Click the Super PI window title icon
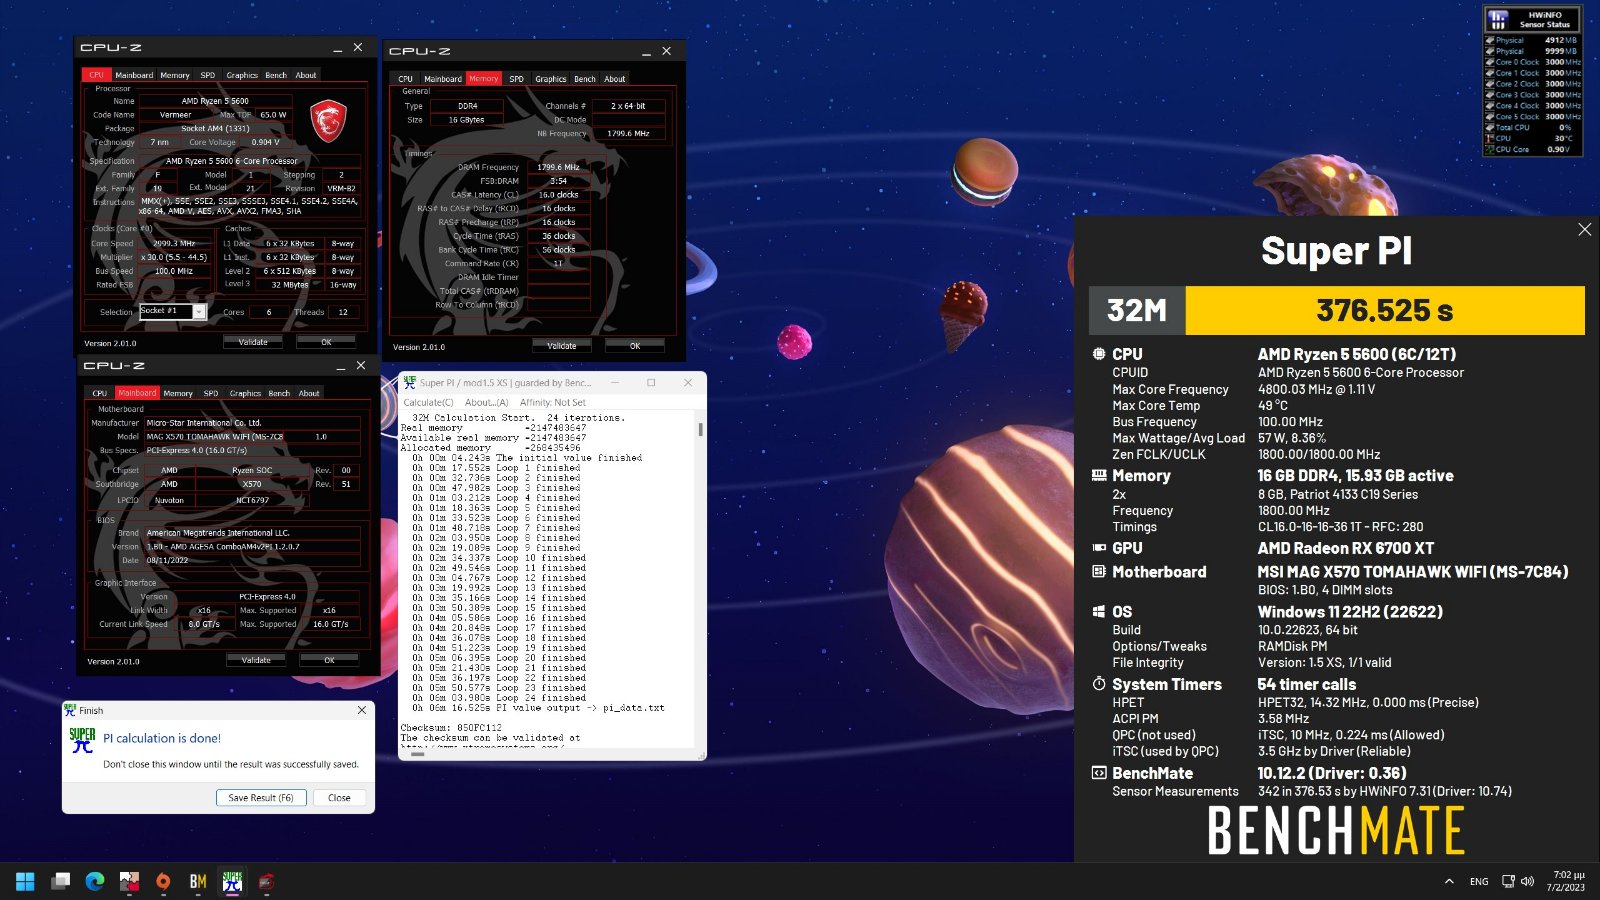Screen dimensions: 1600x900 tap(409, 382)
